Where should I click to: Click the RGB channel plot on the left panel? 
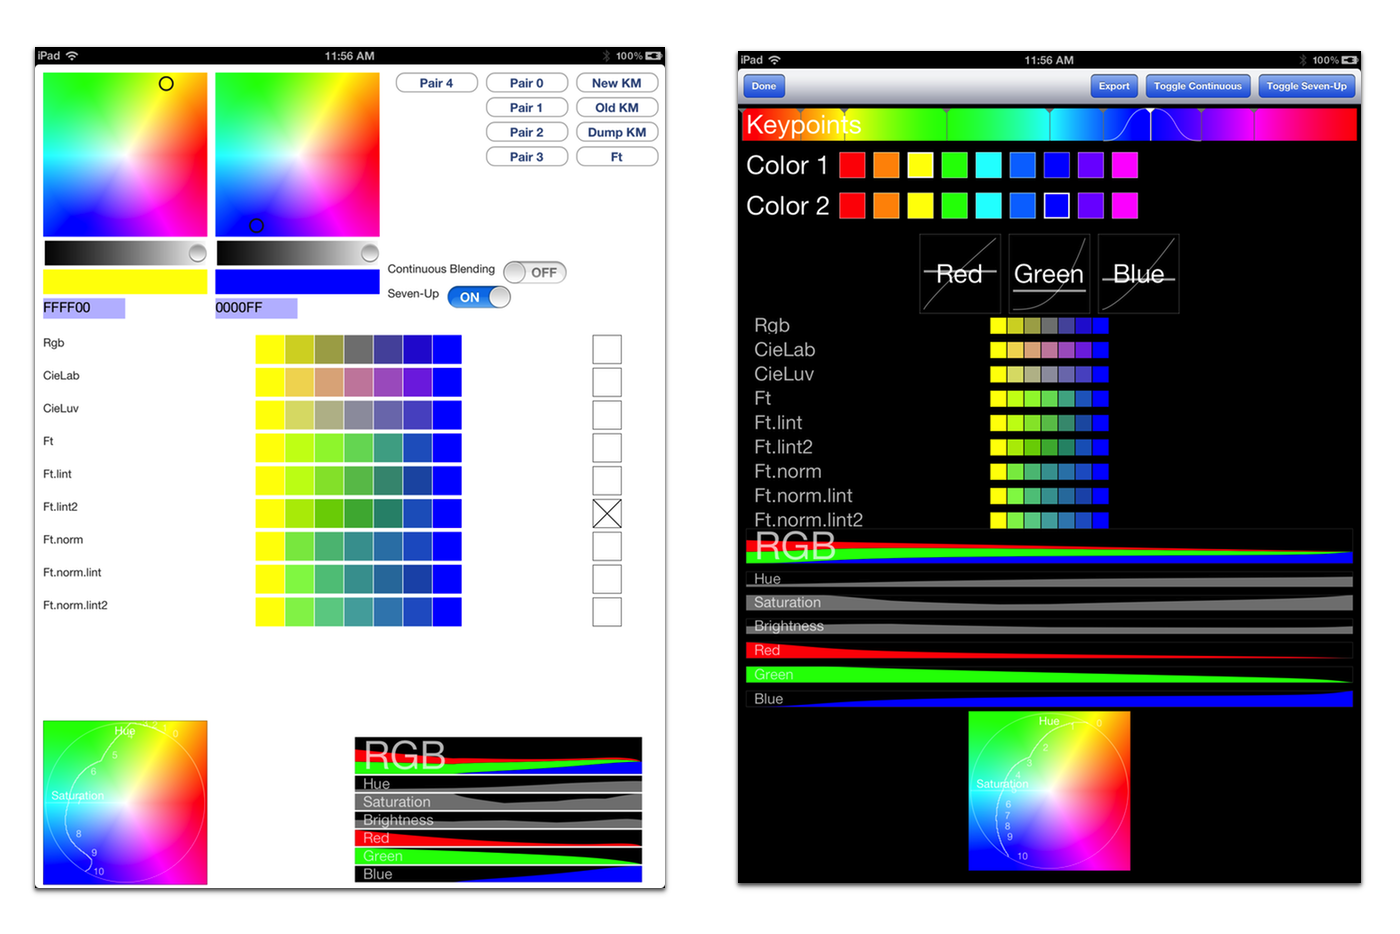click(497, 754)
